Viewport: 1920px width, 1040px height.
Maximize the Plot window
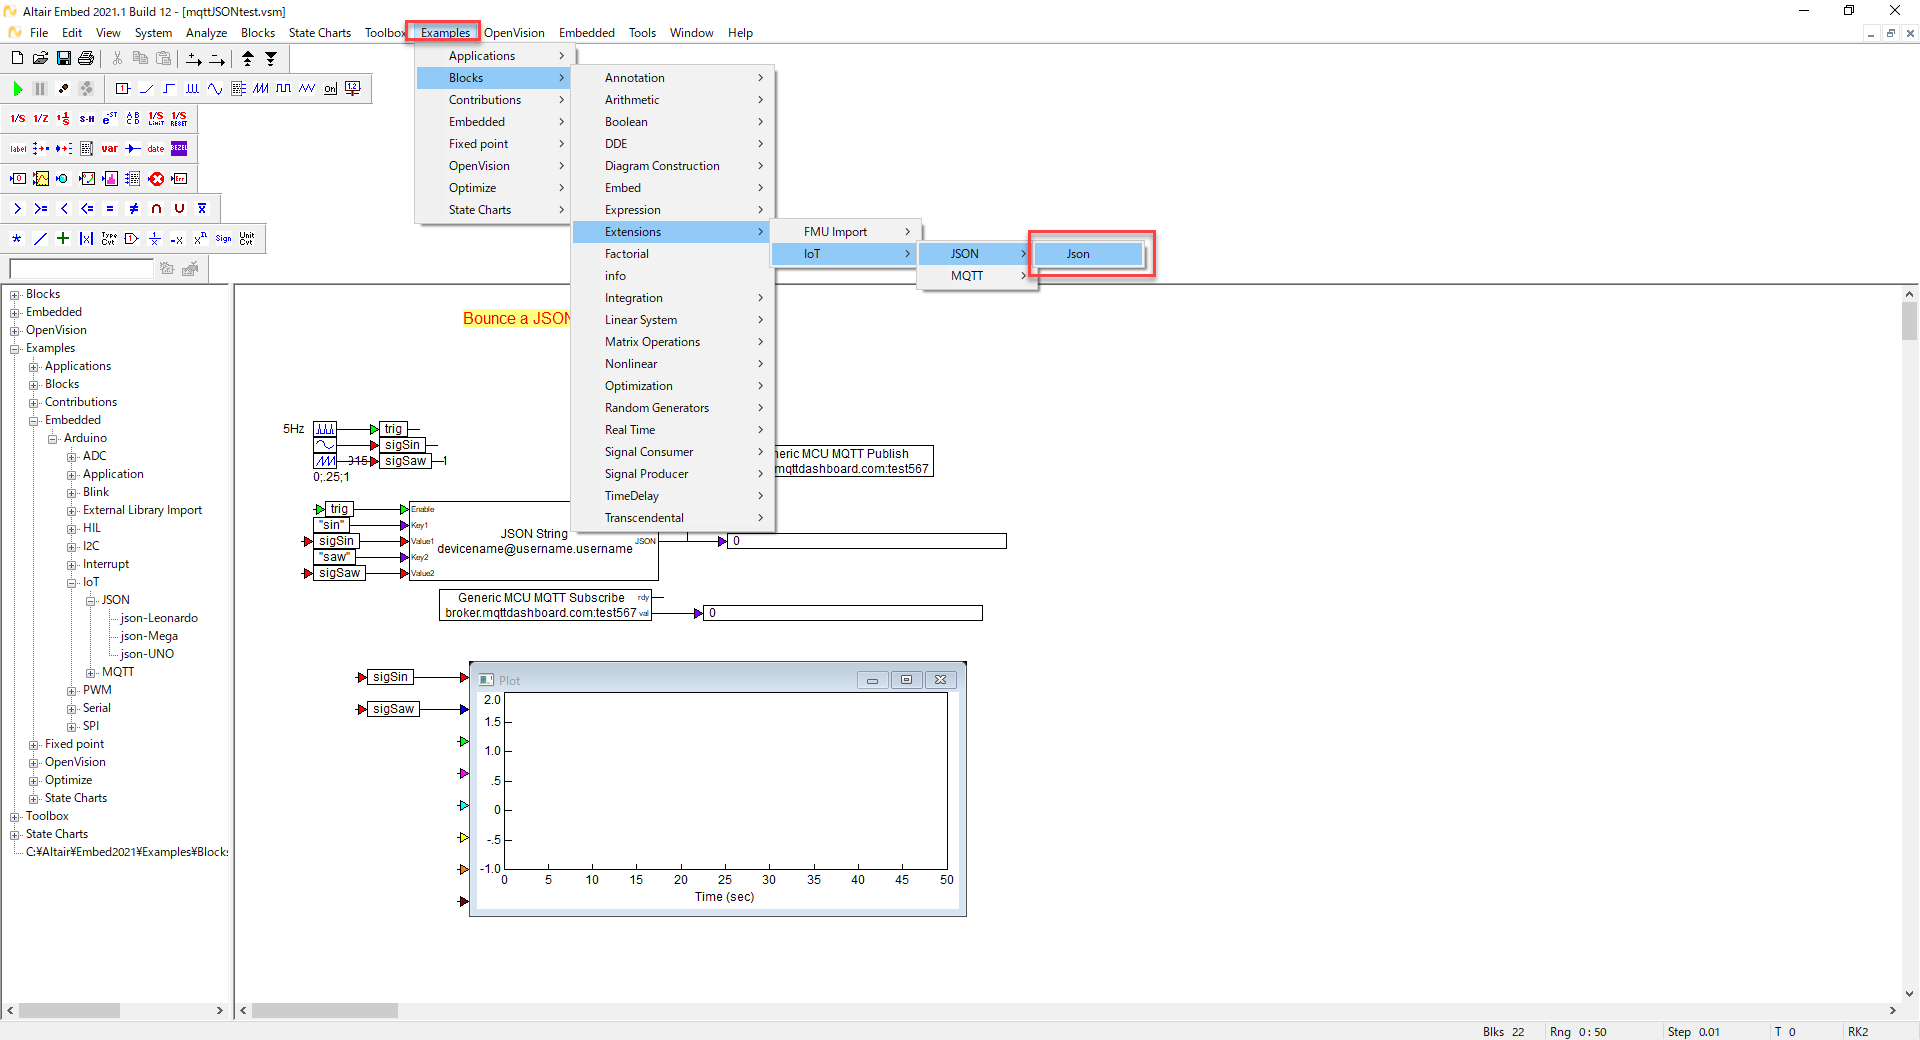pyautogui.click(x=906, y=679)
